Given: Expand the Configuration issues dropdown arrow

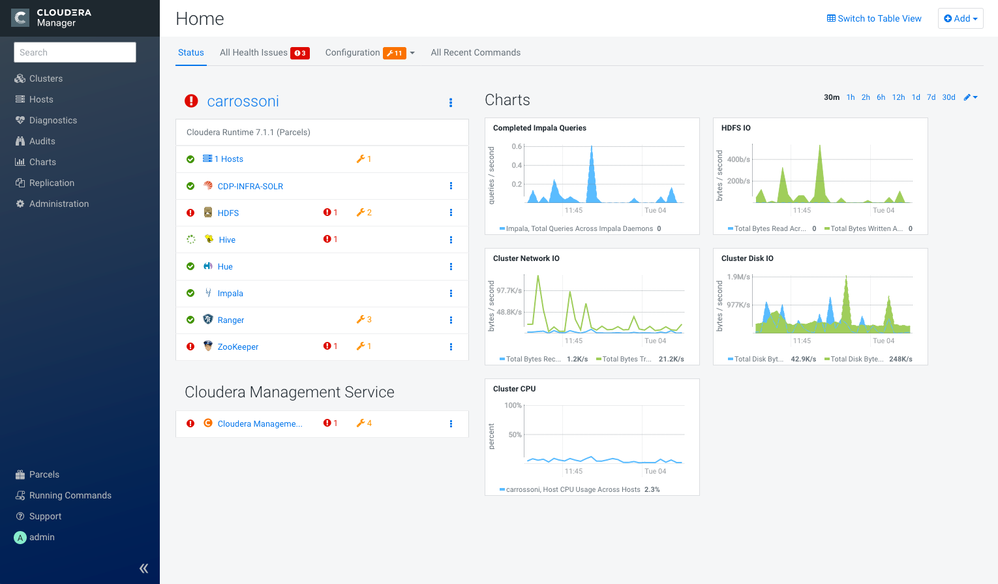Looking at the screenshot, I should pyautogui.click(x=412, y=53).
